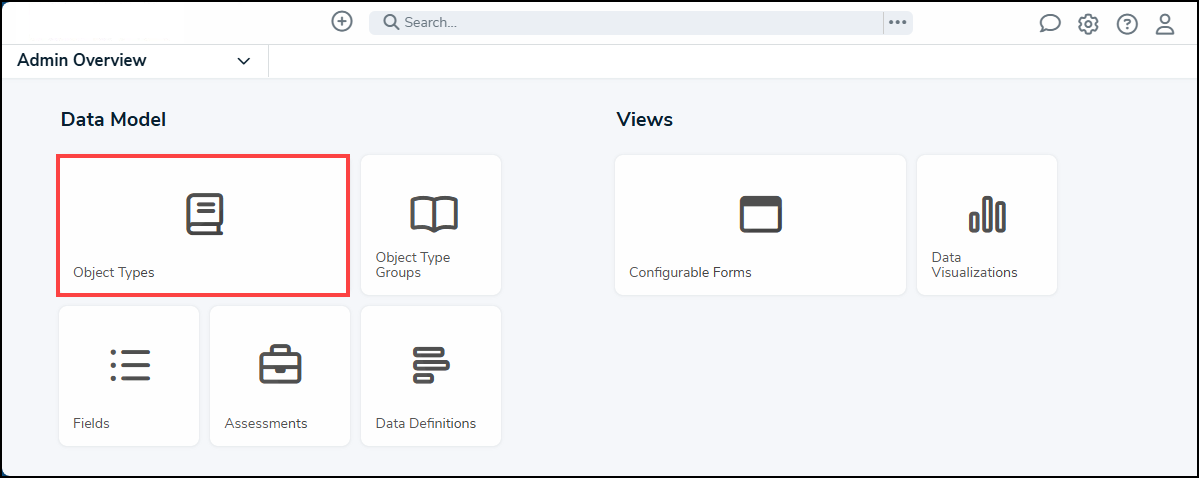Image resolution: width=1199 pixels, height=478 pixels.
Task: Click into the Search field
Action: pyautogui.click(x=630, y=22)
